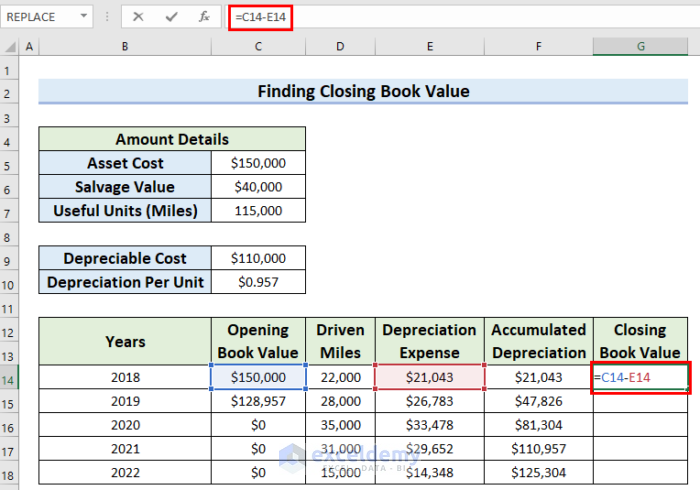Viewport: 700px width, 490px height.
Task: Select the 2020 Accumulated Depreciation cell $81,304
Action: coord(539,426)
